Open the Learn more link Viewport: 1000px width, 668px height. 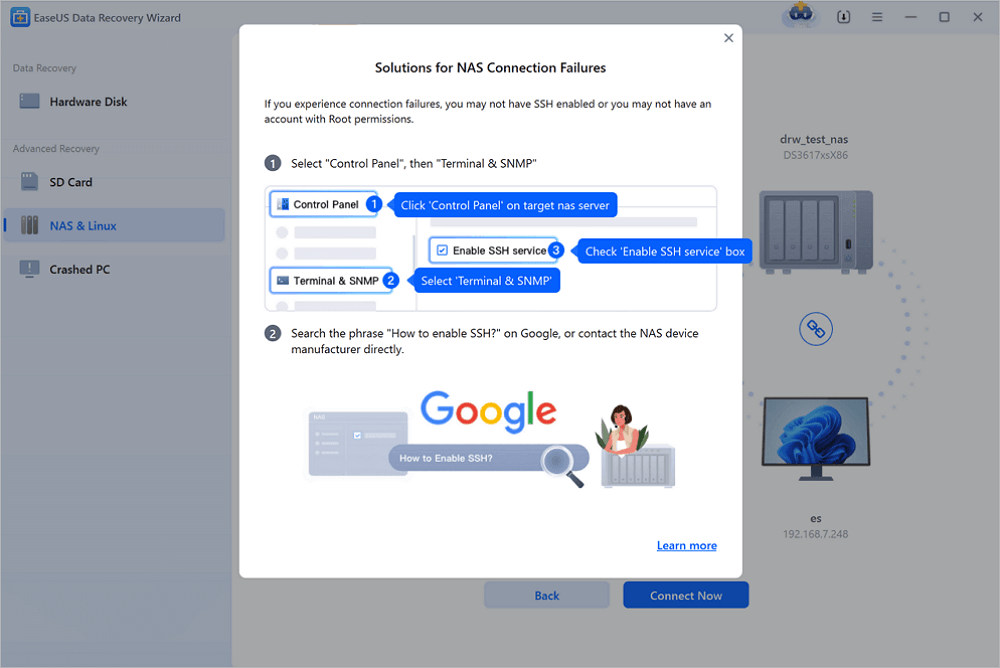tap(687, 546)
